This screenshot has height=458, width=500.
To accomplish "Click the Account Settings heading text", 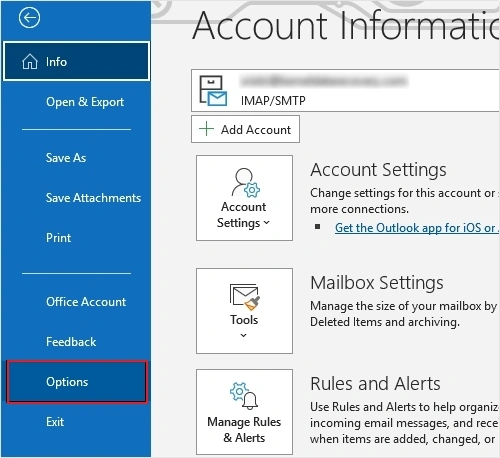I will [378, 170].
